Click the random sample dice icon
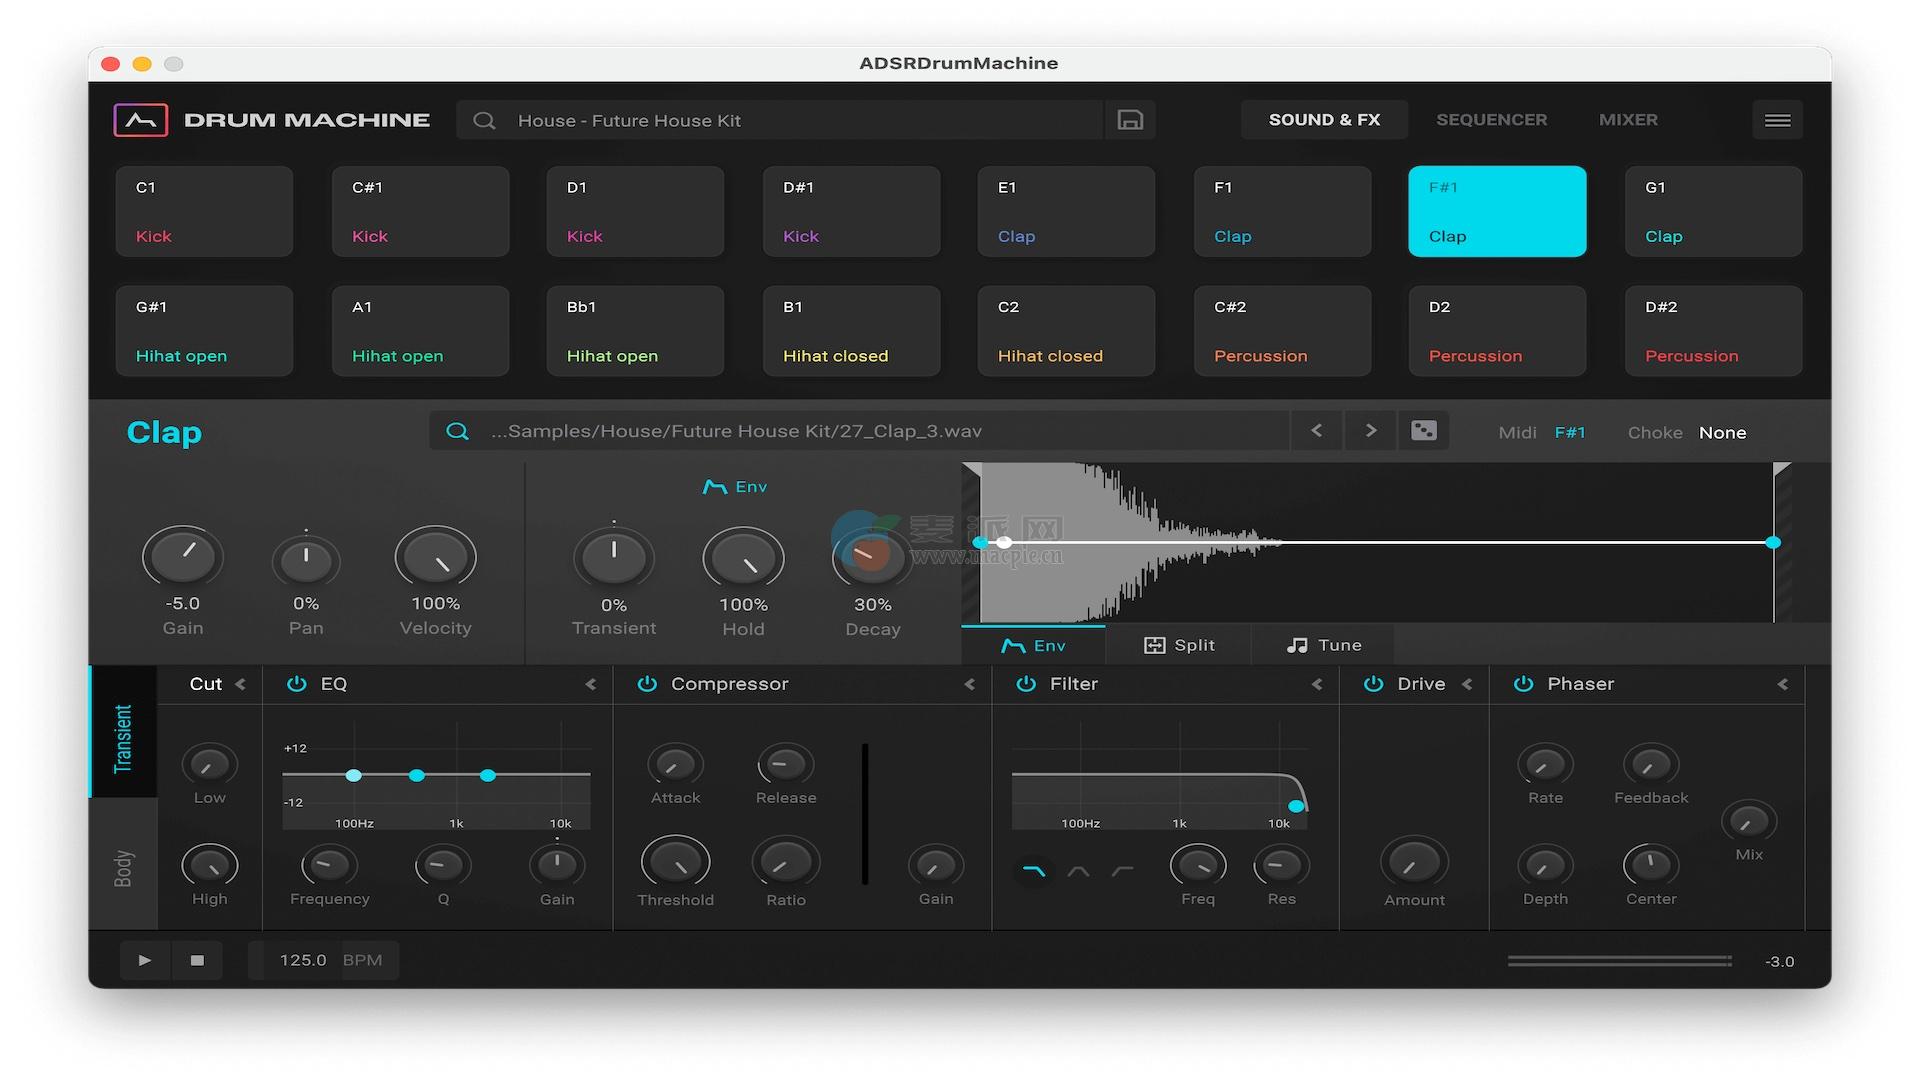The image size is (1920, 1080). click(1423, 431)
